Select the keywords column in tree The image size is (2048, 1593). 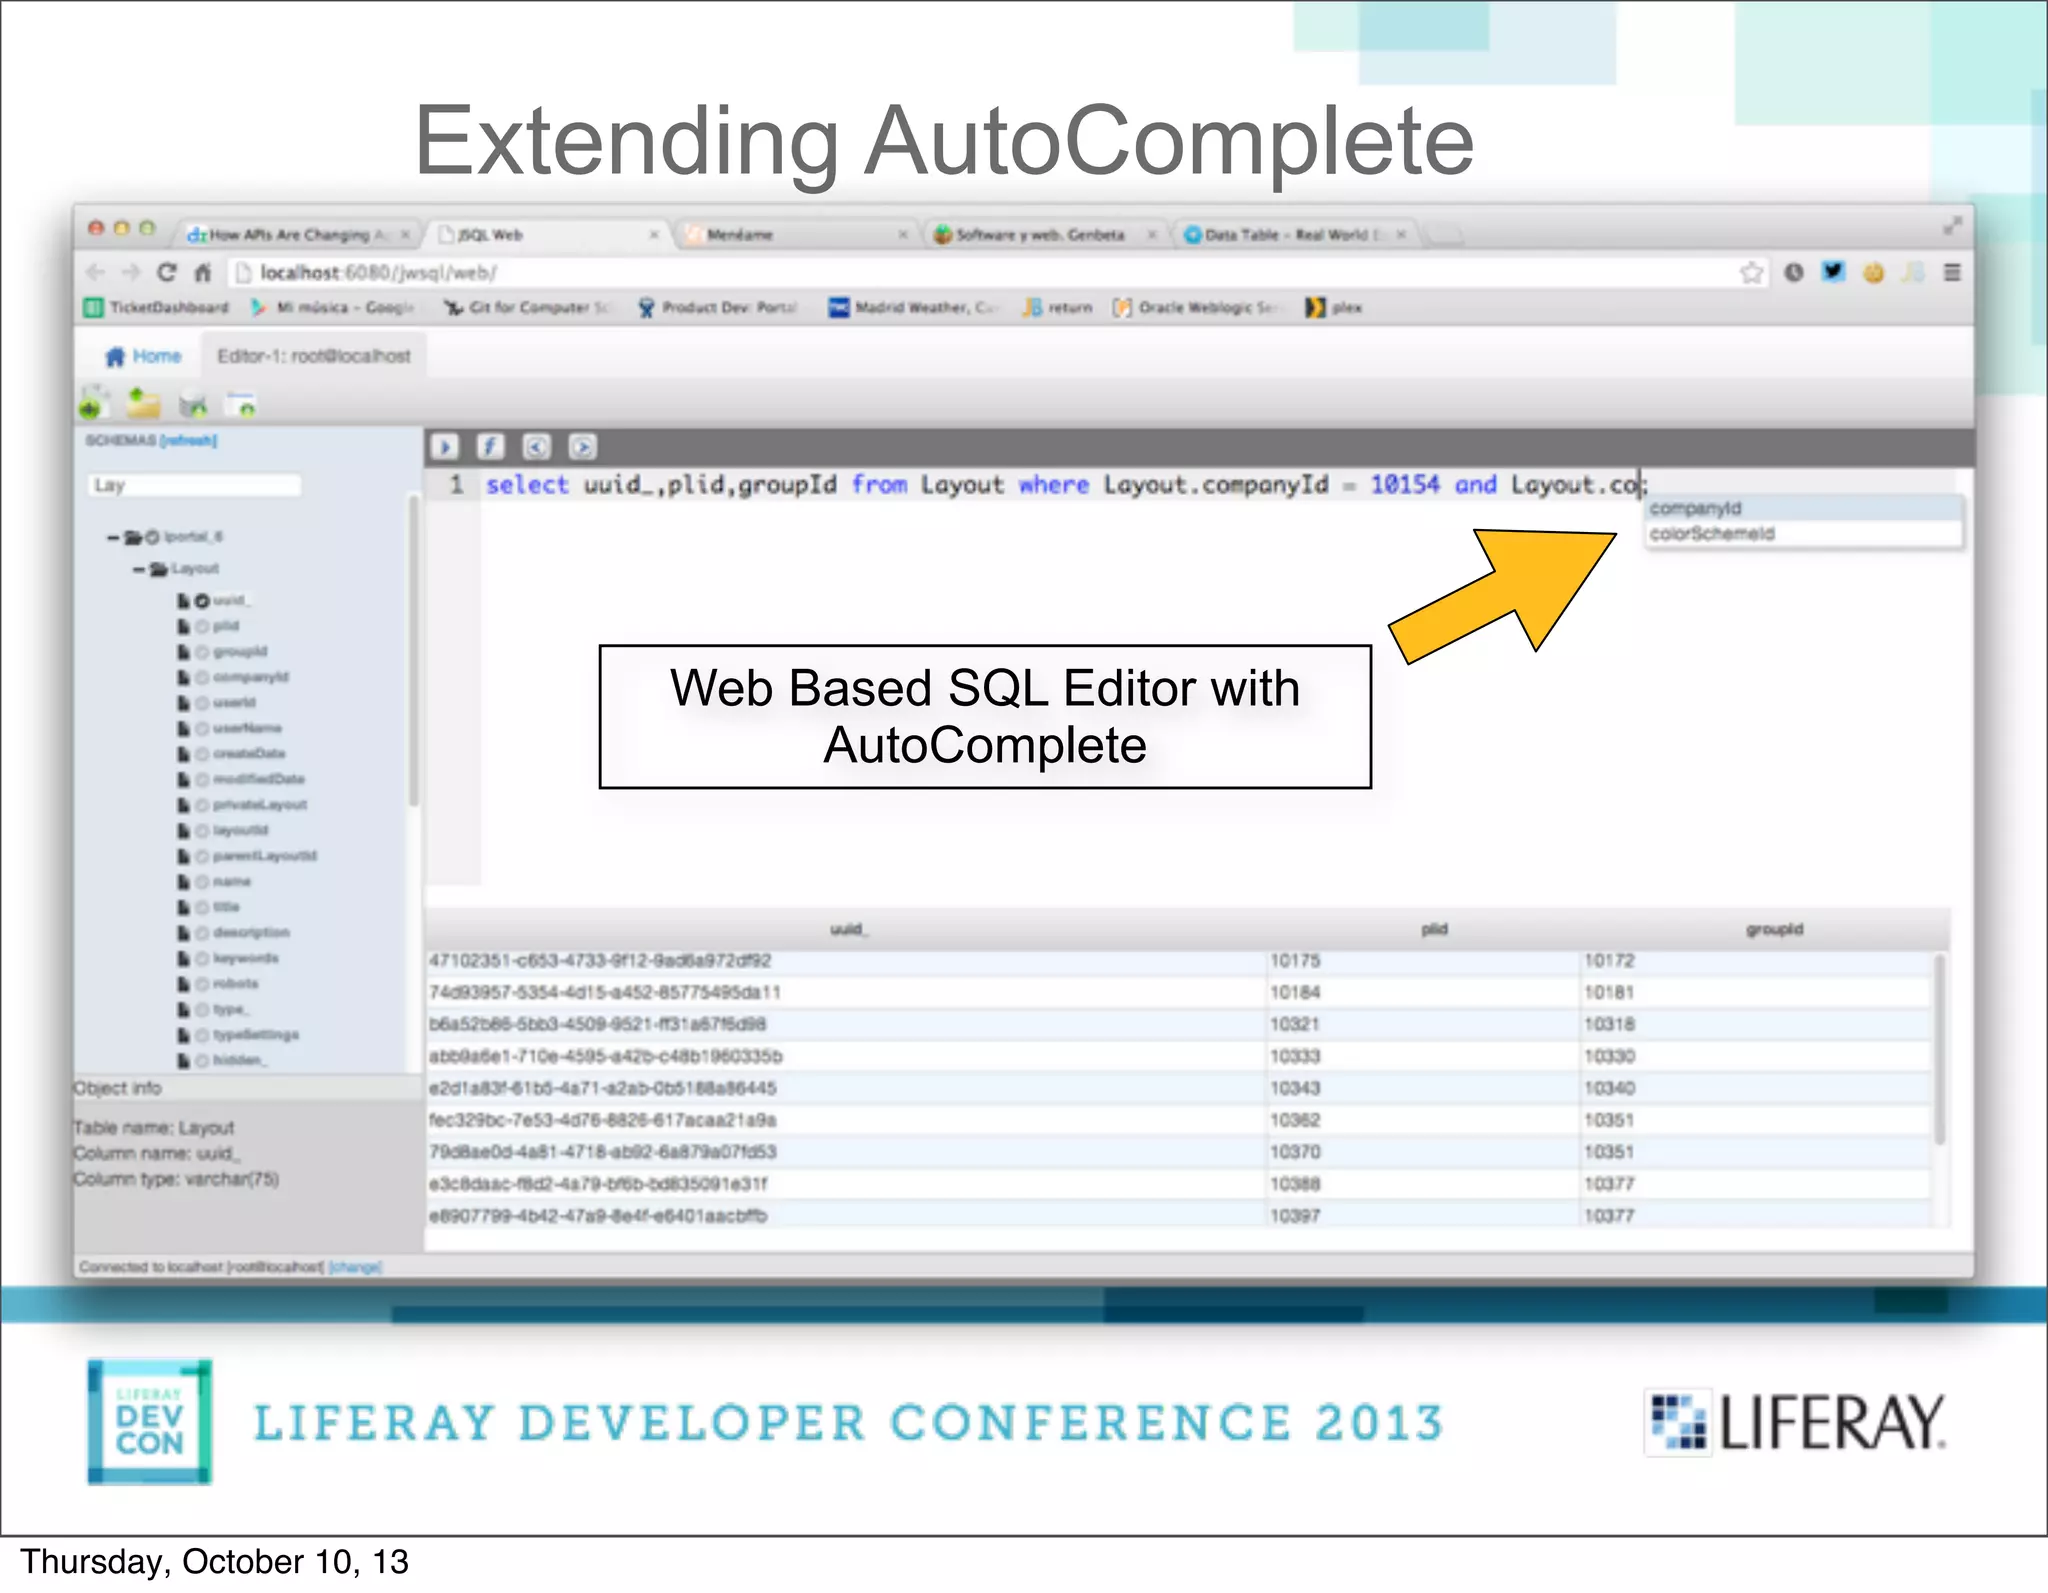point(245,958)
